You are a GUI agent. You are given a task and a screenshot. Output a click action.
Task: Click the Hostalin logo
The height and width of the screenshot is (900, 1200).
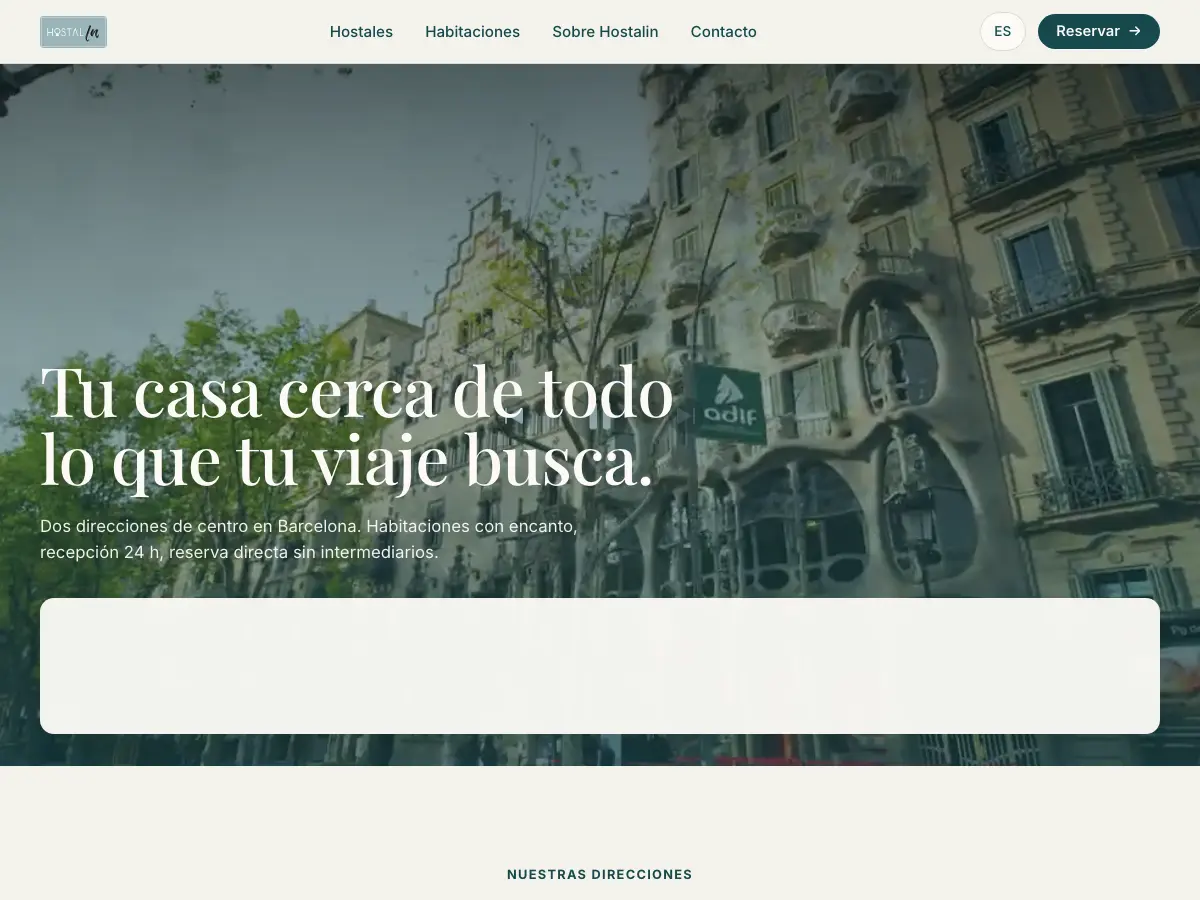[x=73, y=32]
